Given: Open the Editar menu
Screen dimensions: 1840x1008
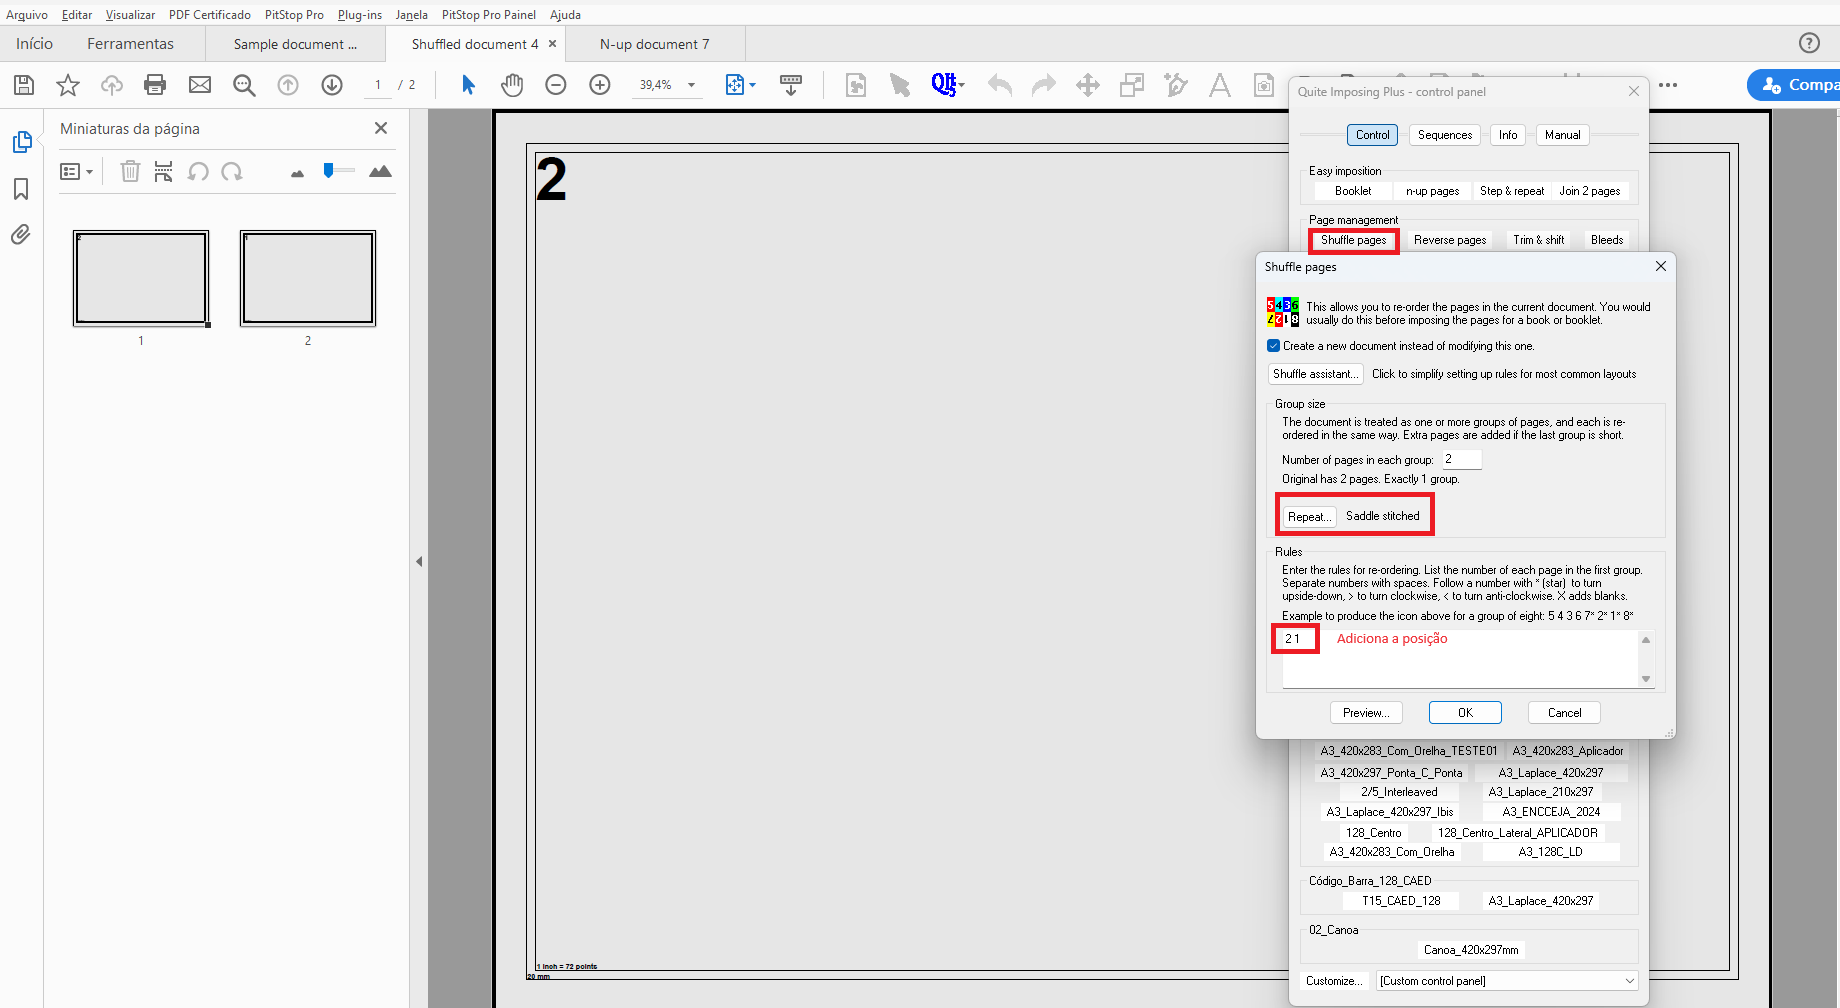Looking at the screenshot, I should pos(77,15).
